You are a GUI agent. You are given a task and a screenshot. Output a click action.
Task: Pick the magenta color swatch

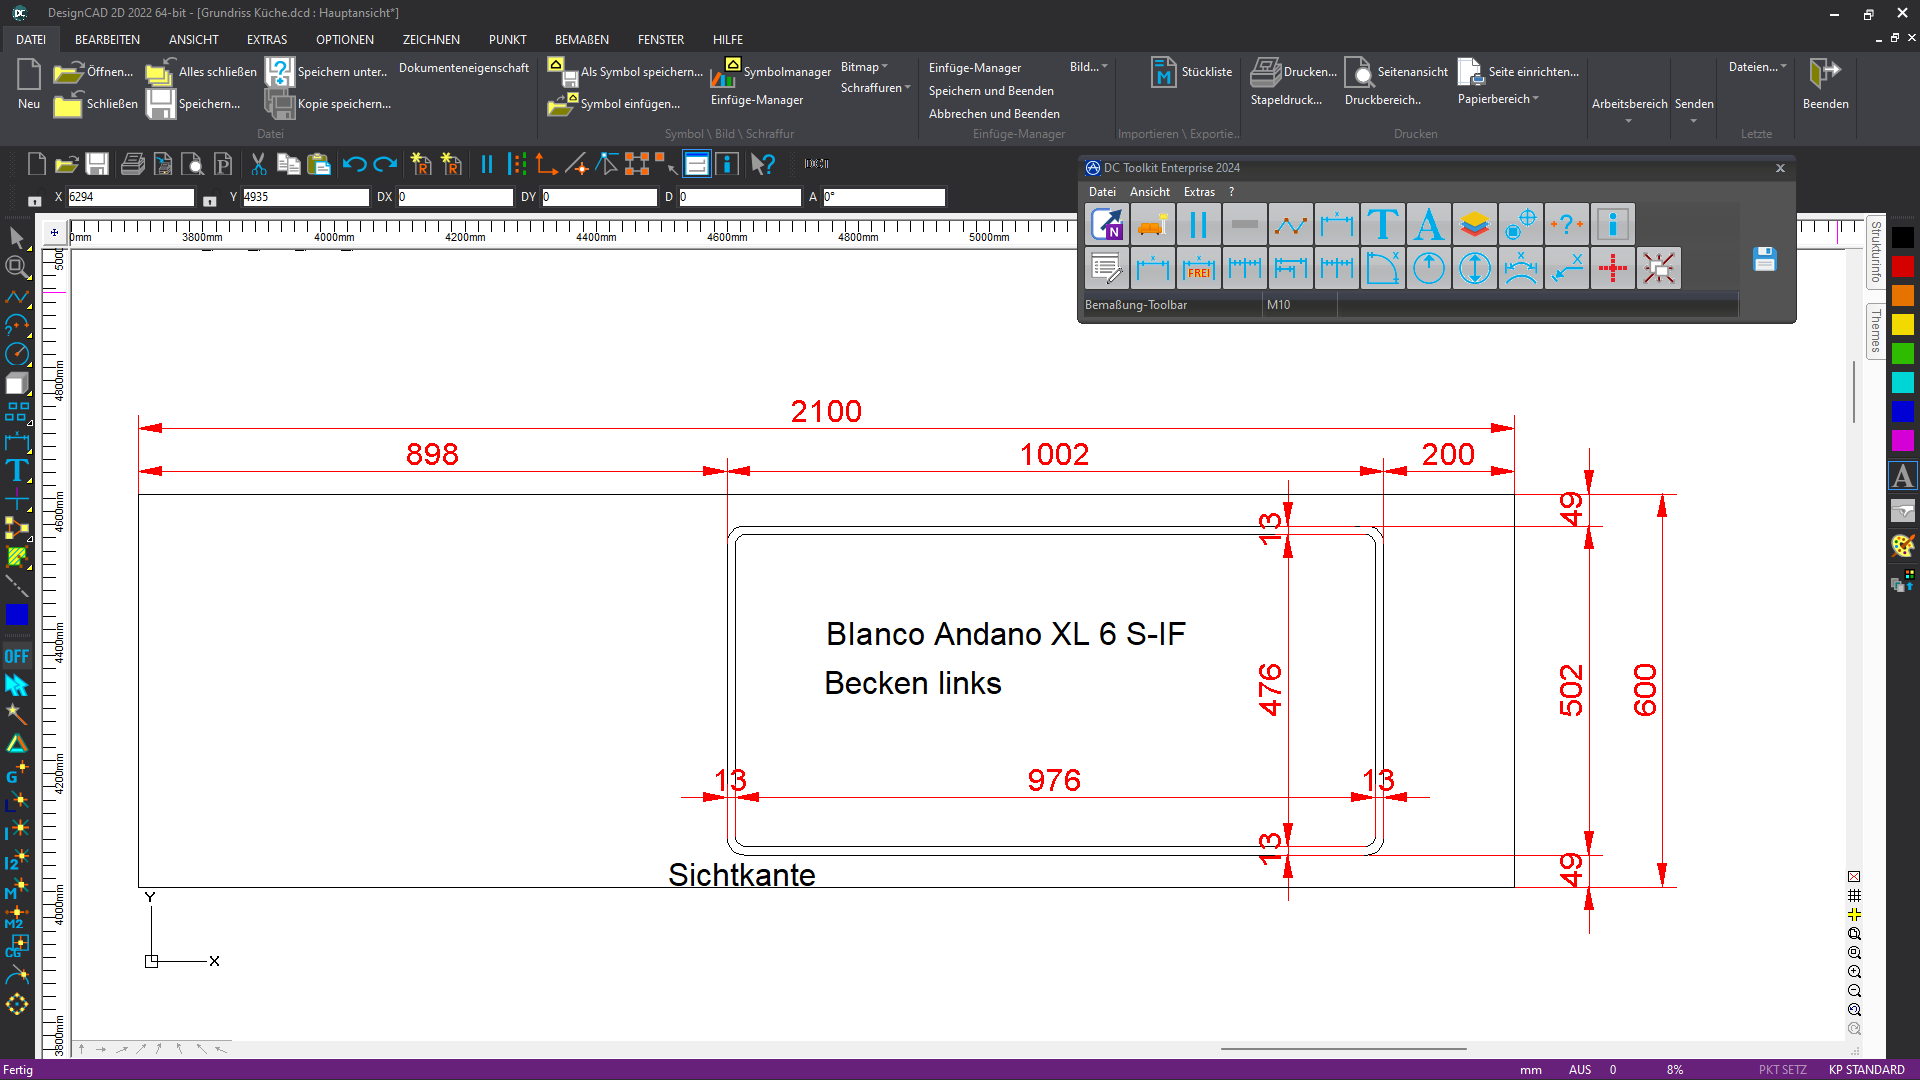(x=1902, y=441)
